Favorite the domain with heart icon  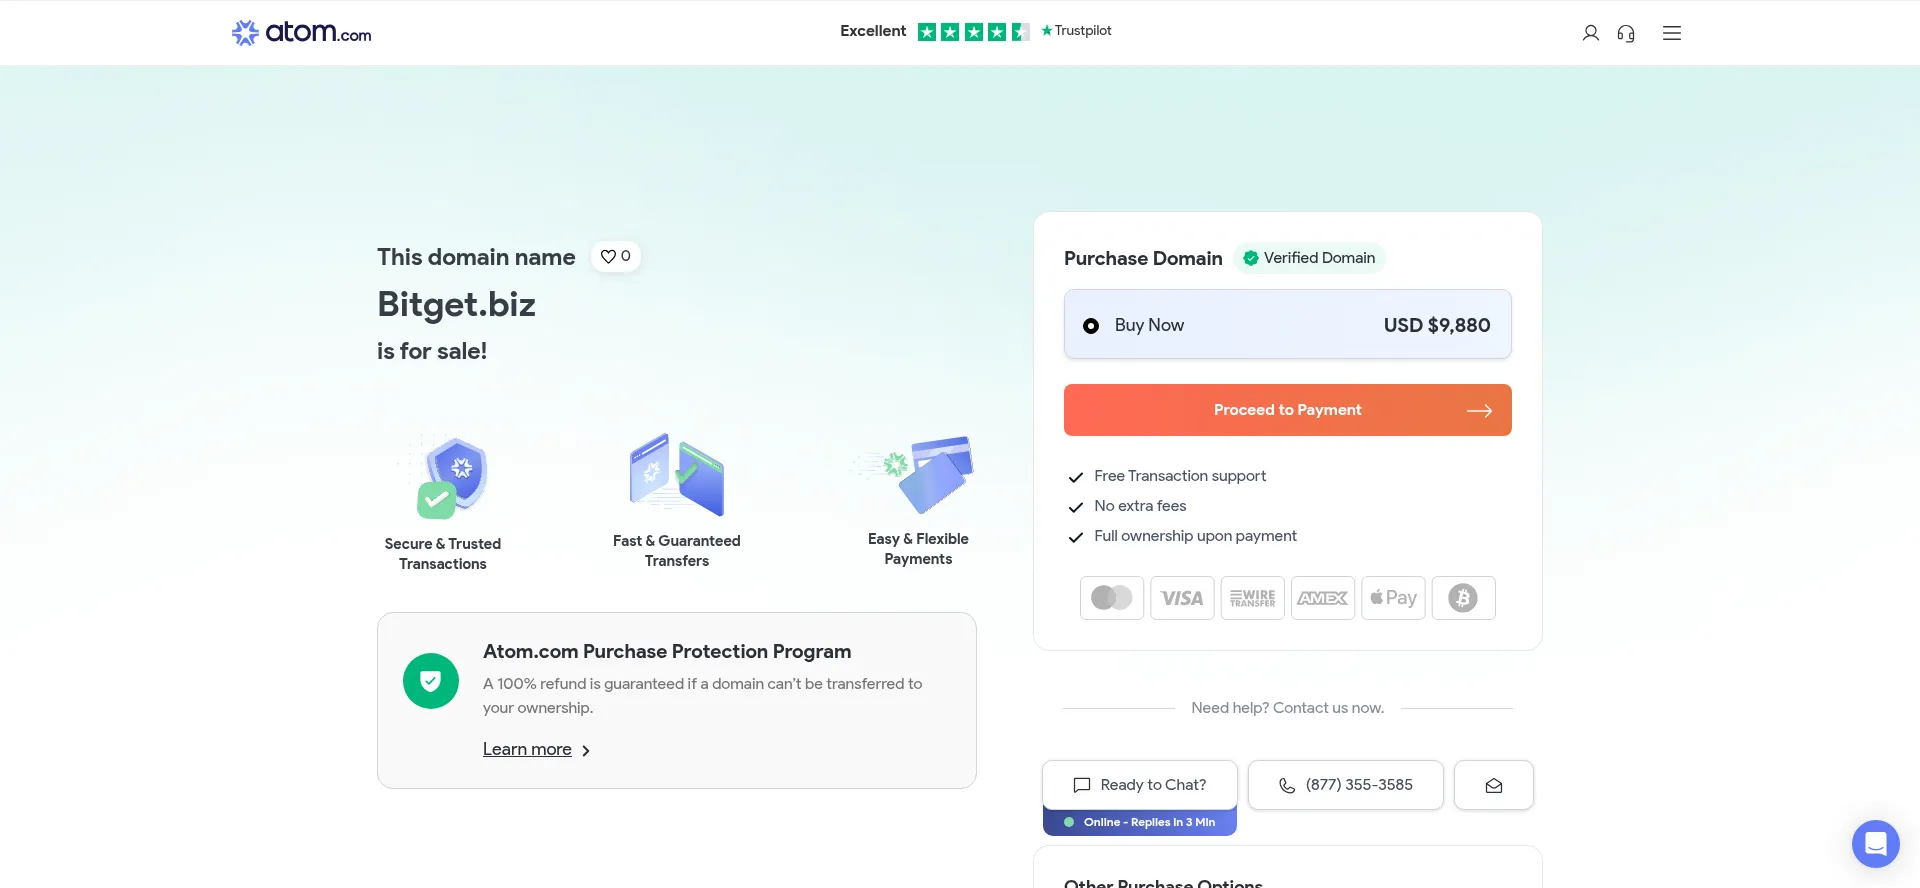(x=615, y=256)
